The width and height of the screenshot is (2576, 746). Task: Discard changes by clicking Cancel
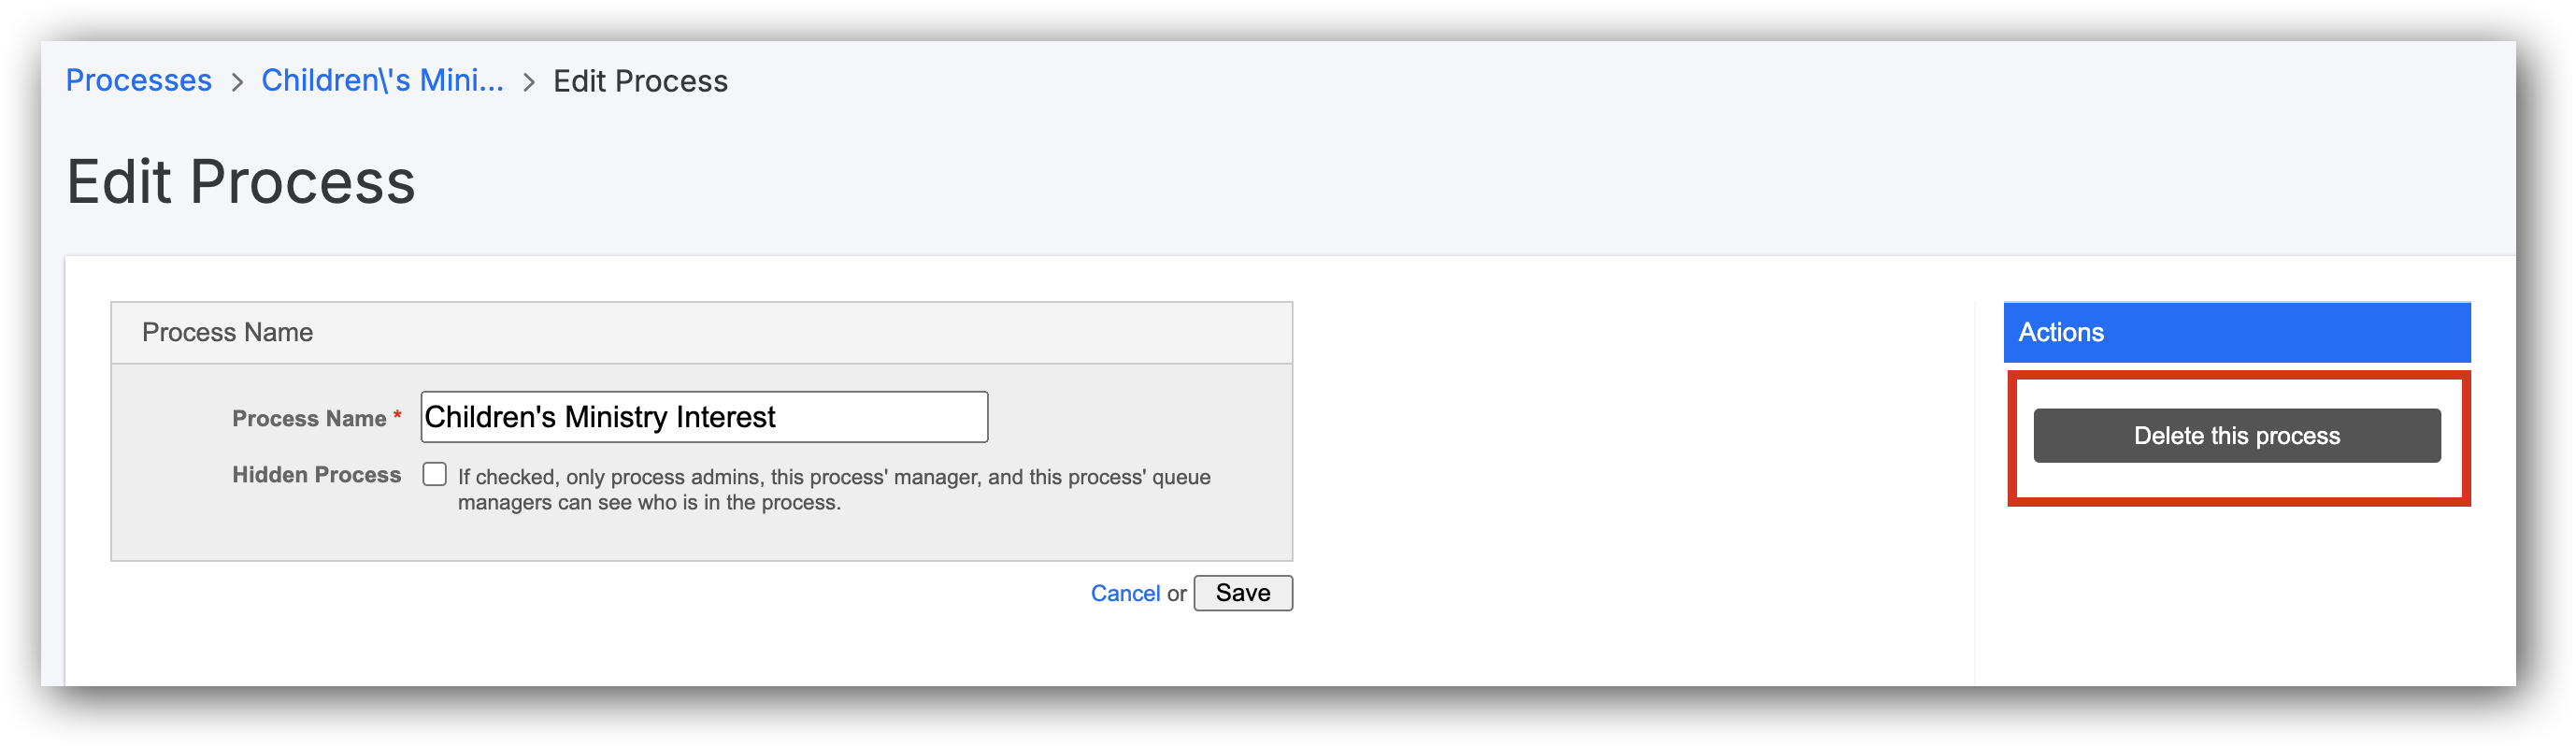coord(1126,592)
